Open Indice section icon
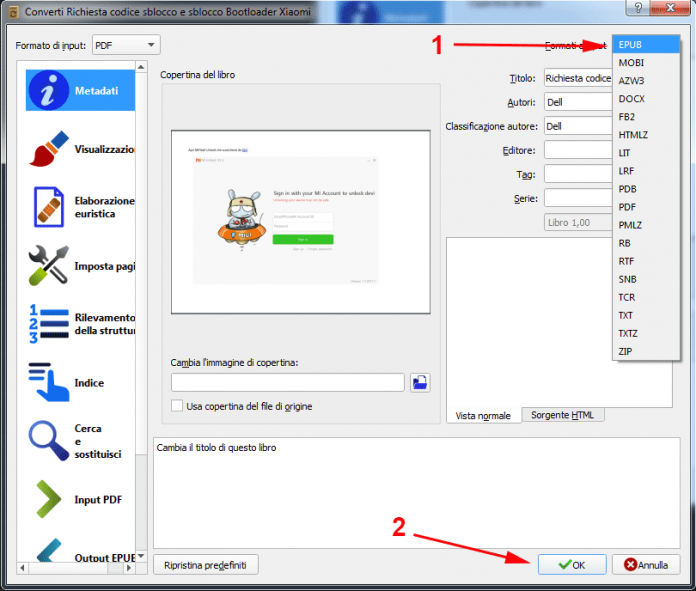696x591 pixels. pos(49,382)
